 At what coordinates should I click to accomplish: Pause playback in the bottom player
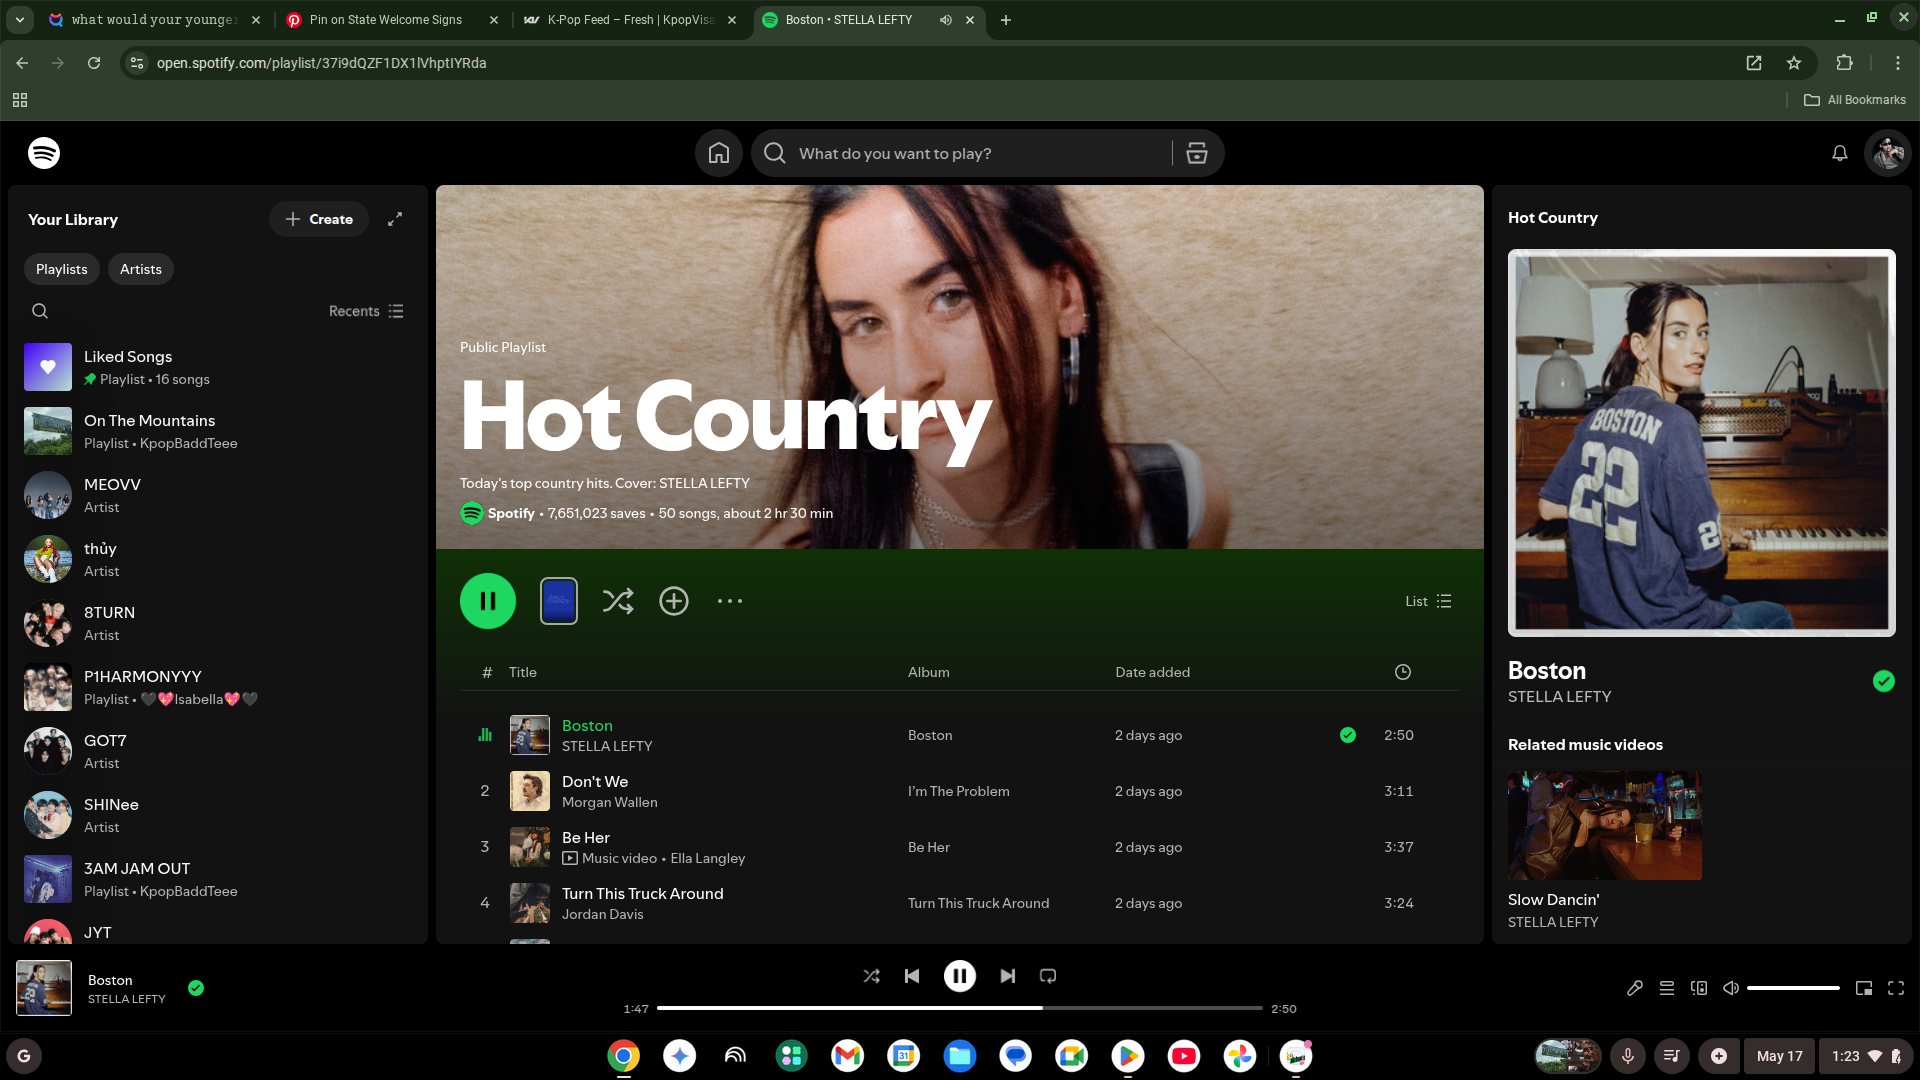(x=960, y=976)
